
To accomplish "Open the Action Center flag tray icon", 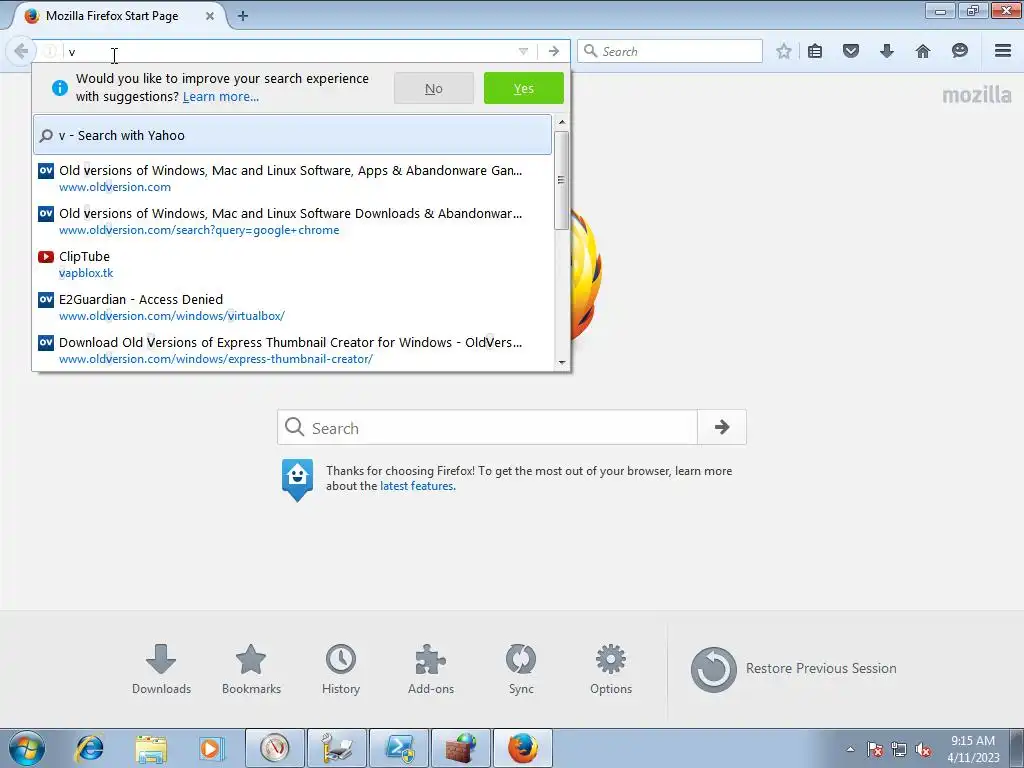I will [875, 749].
